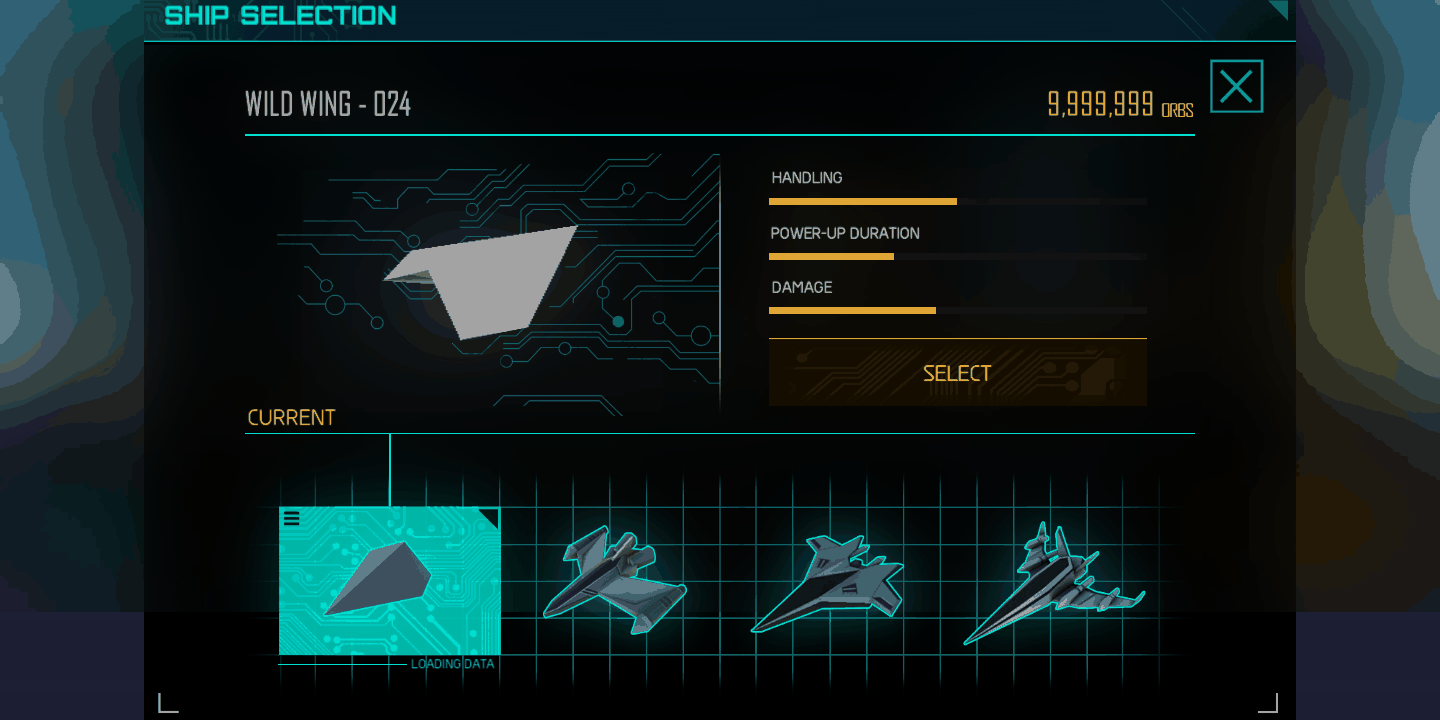Click the teal corner triangle beside the header
Image resolution: width=1440 pixels, height=720 pixels.
pos(1280,9)
